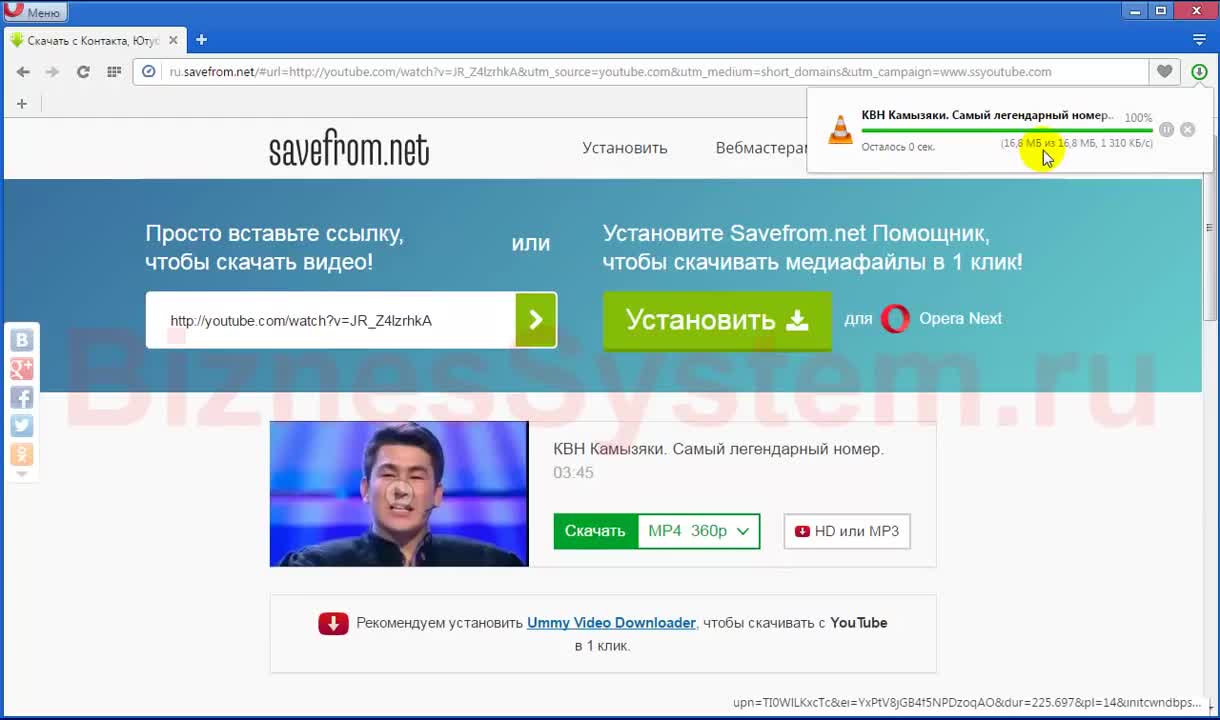
Task: Open the Ummy Video Downloader link
Action: click(x=611, y=622)
